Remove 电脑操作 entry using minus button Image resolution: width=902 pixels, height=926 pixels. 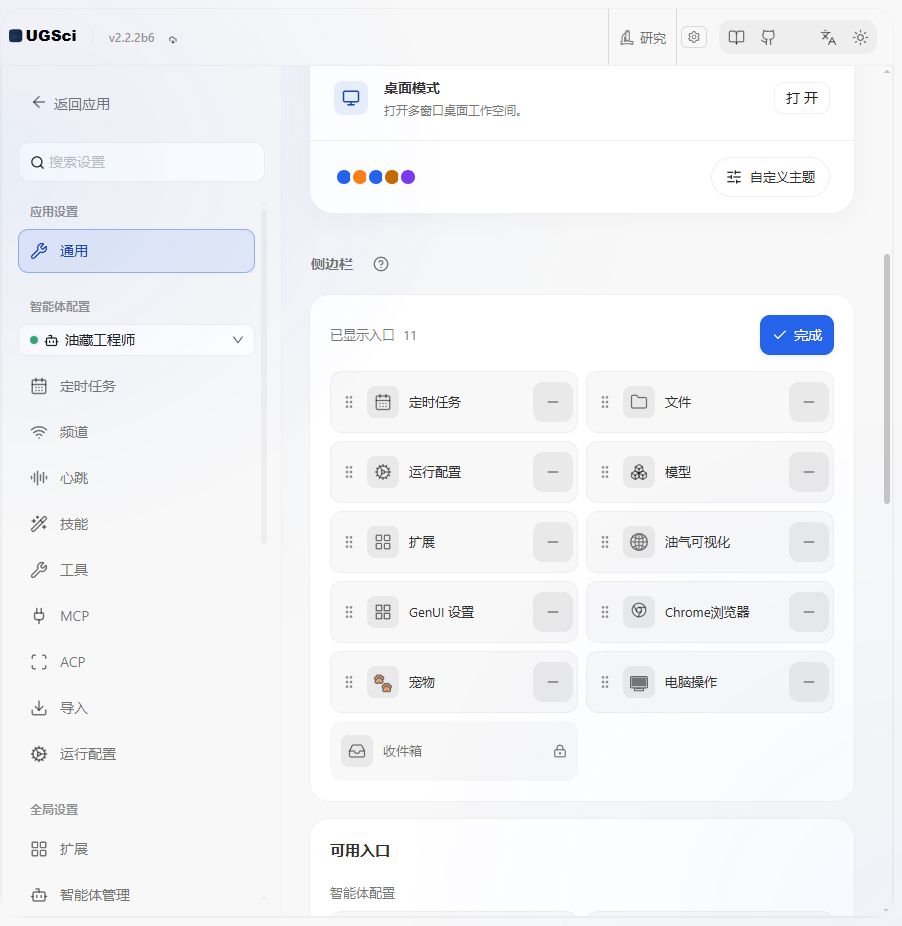(809, 682)
